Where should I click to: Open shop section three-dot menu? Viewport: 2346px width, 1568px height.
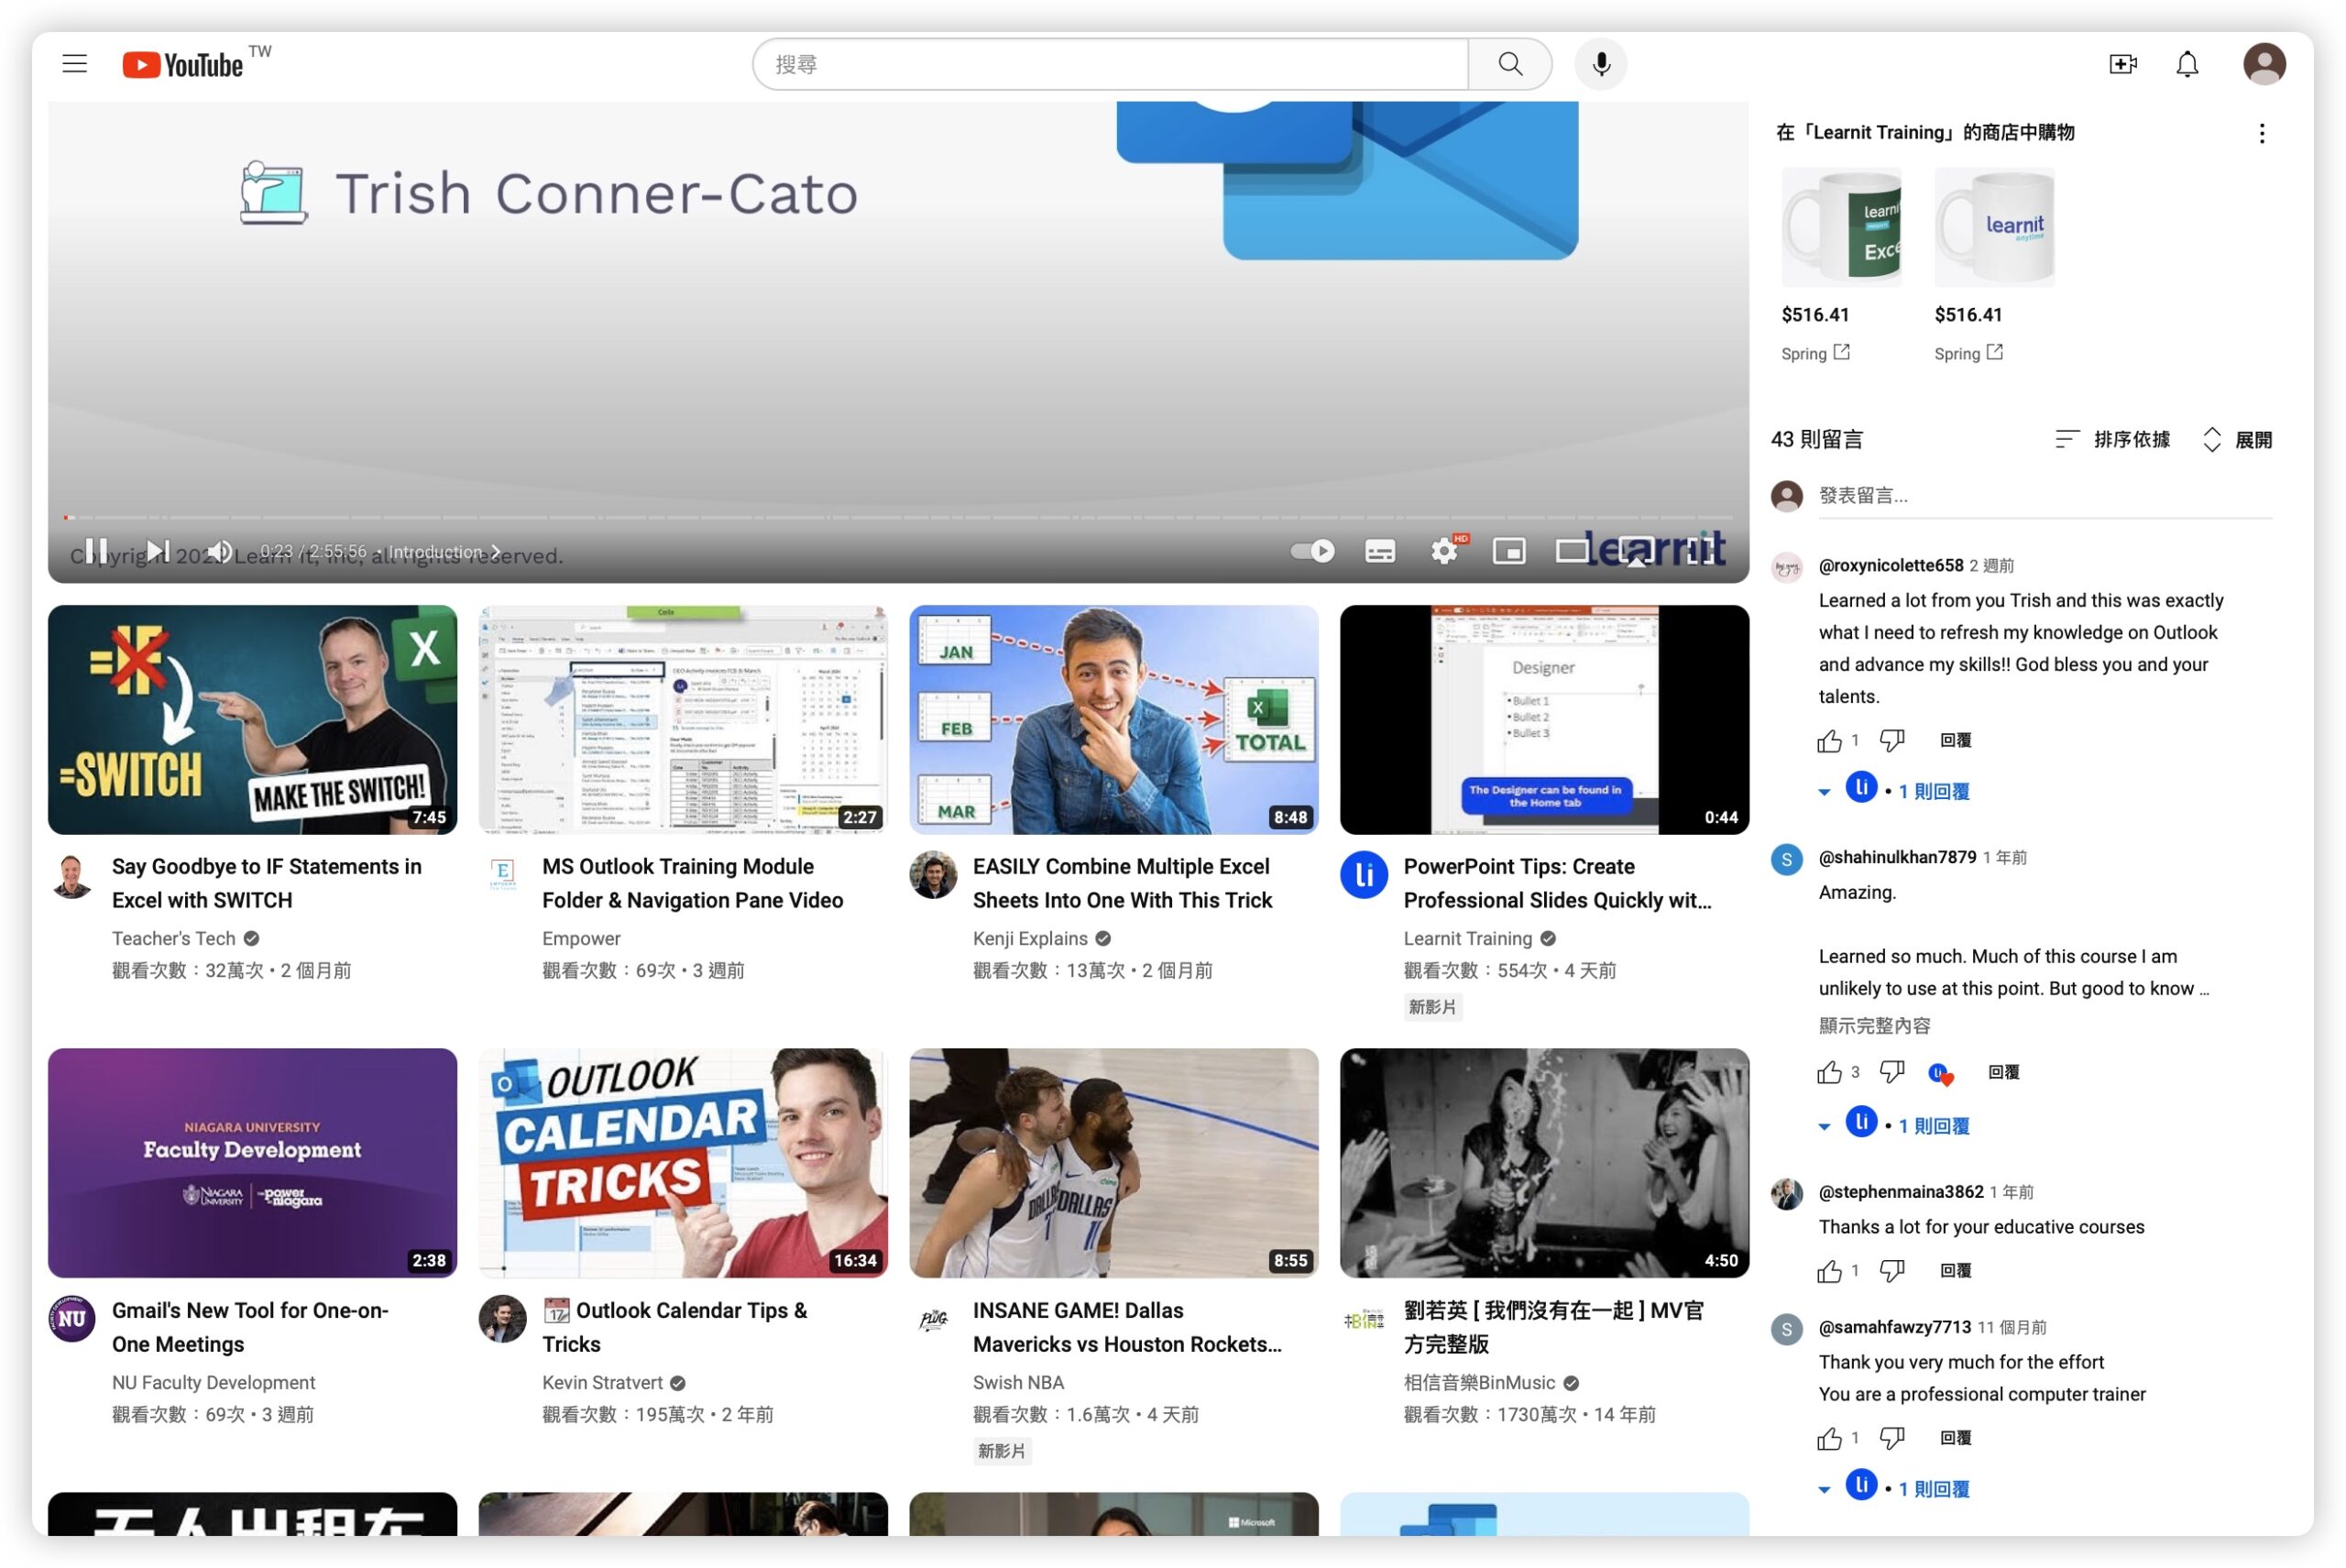[2261, 133]
